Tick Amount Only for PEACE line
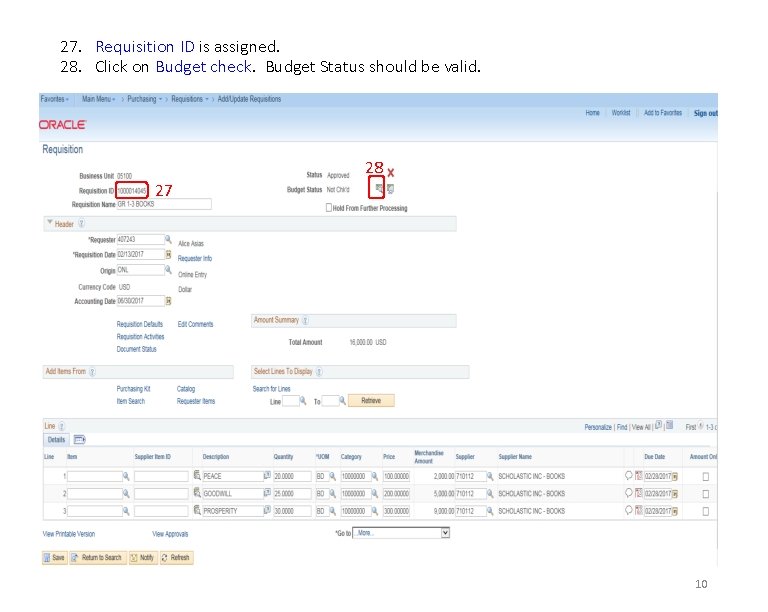Image resolution: width=768 pixels, height=612 pixels. tap(706, 476)
